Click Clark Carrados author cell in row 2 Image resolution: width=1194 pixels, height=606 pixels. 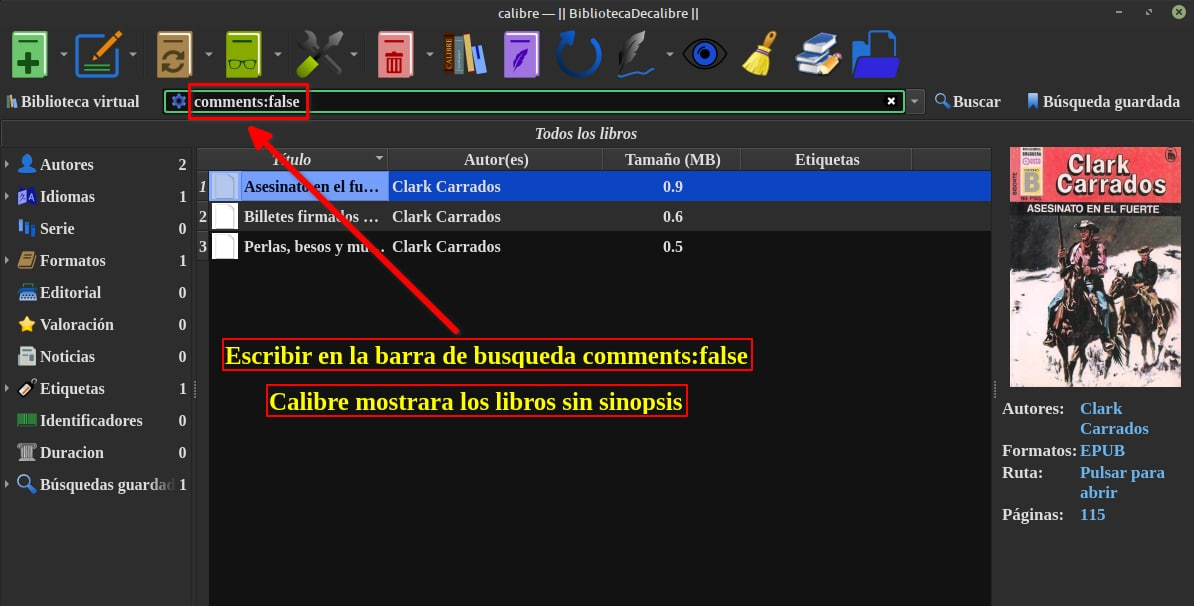tap(496, 216)
